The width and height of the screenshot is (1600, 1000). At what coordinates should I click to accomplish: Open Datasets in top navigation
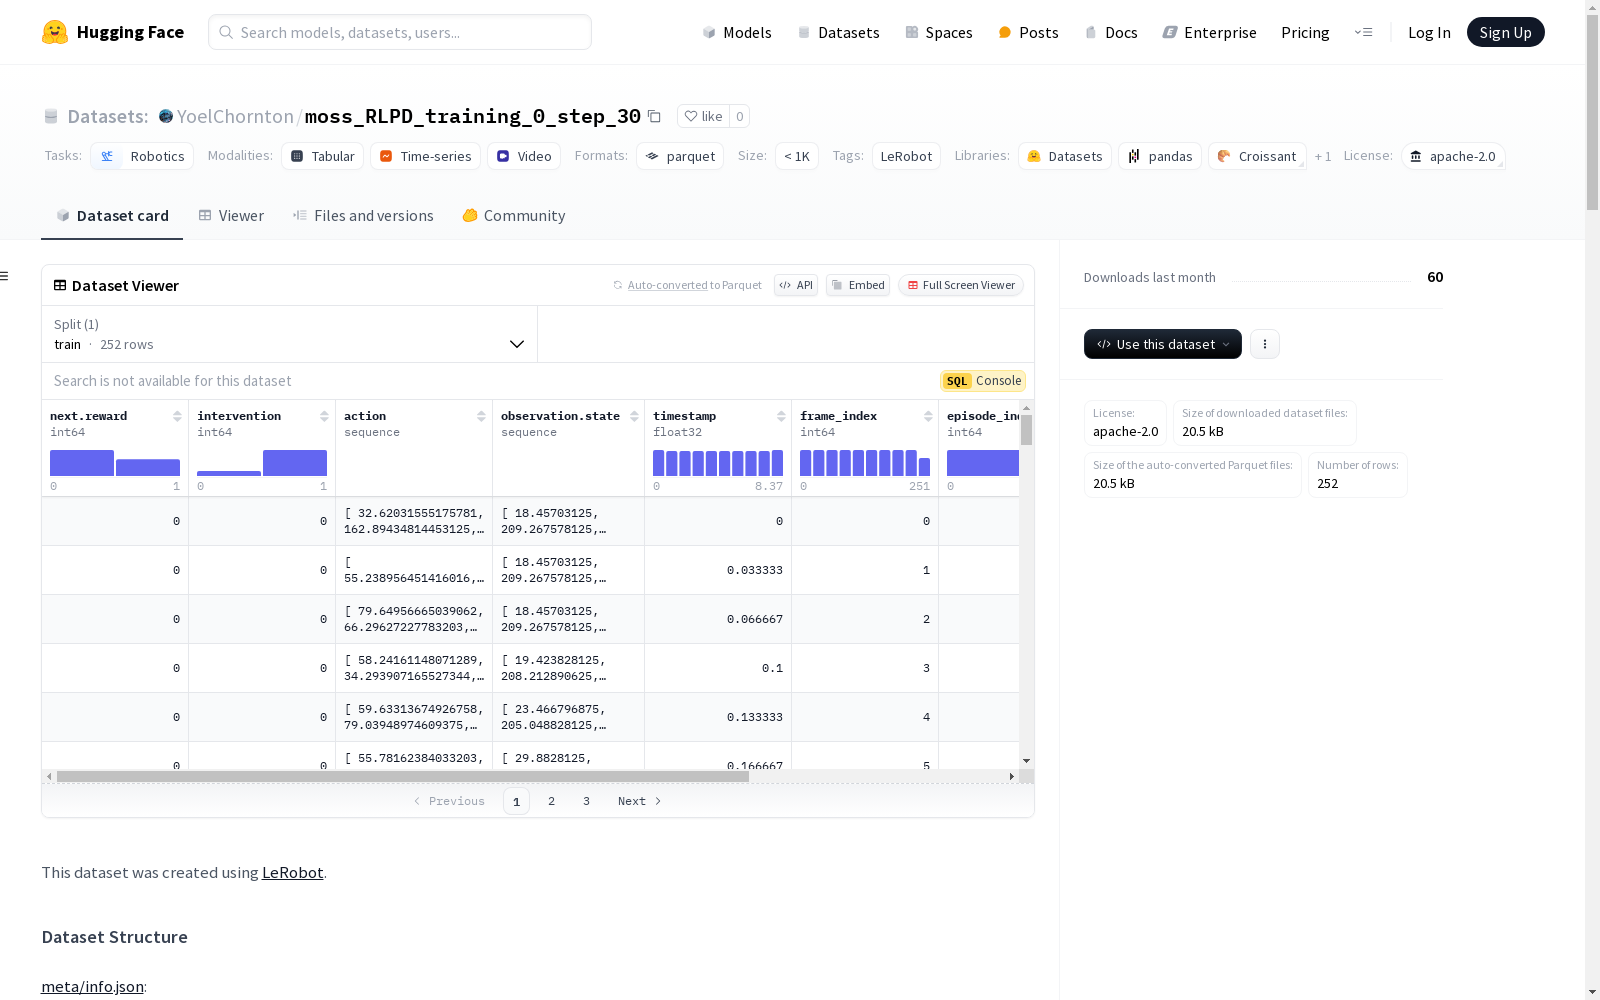[x=838, y=32]
